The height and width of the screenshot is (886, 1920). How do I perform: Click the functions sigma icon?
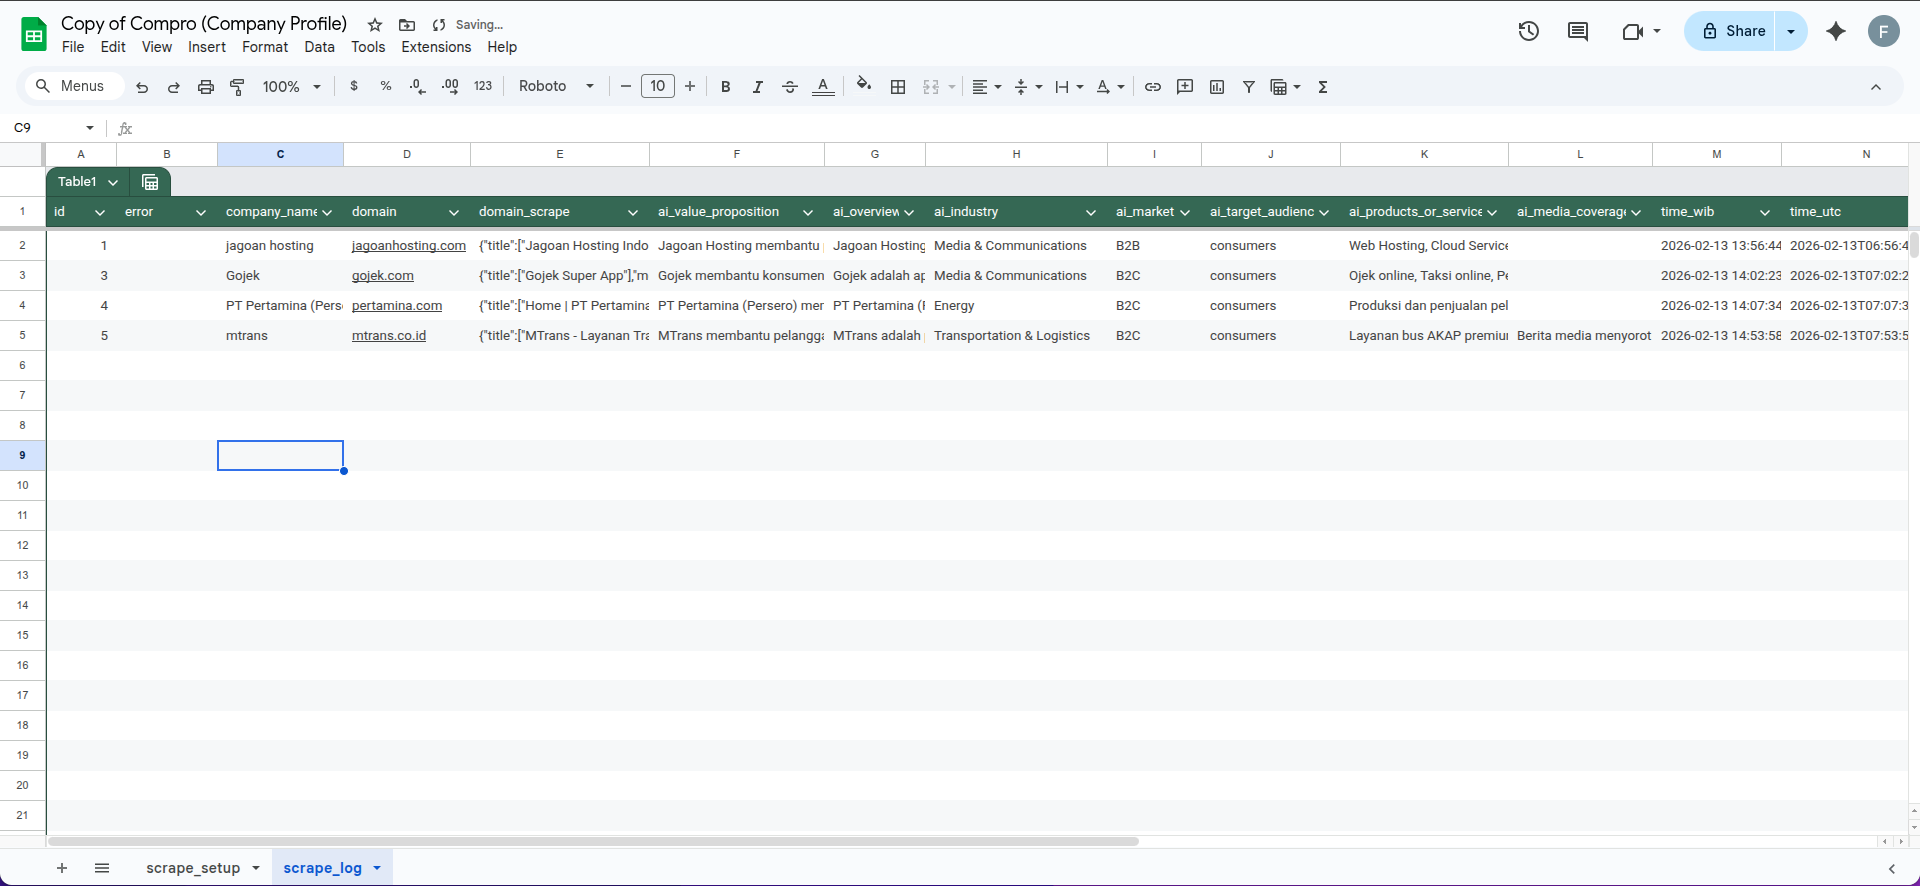point(1322,87)
